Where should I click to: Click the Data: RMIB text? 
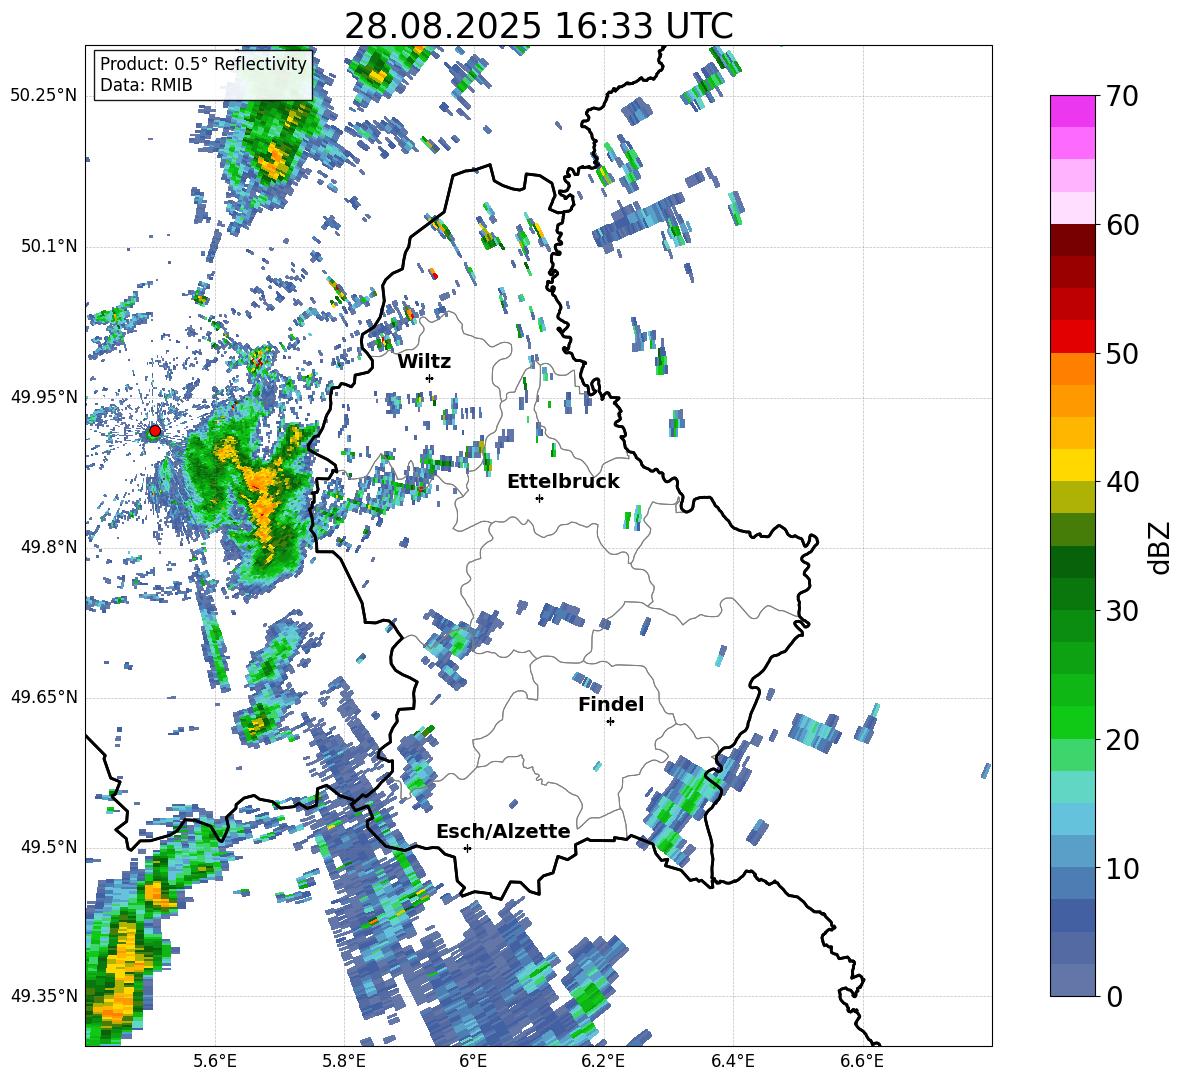146,85
